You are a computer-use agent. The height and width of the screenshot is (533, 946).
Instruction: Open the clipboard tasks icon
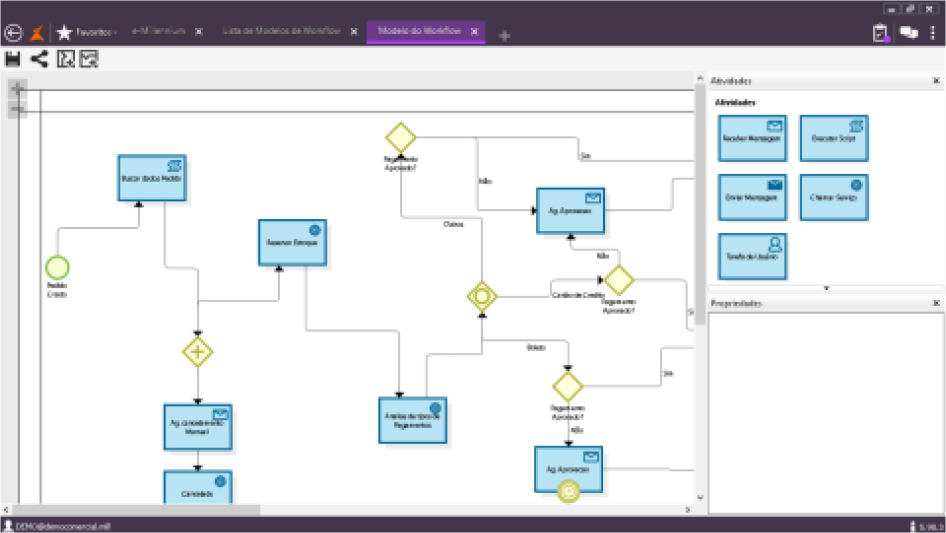click(880, 33)
